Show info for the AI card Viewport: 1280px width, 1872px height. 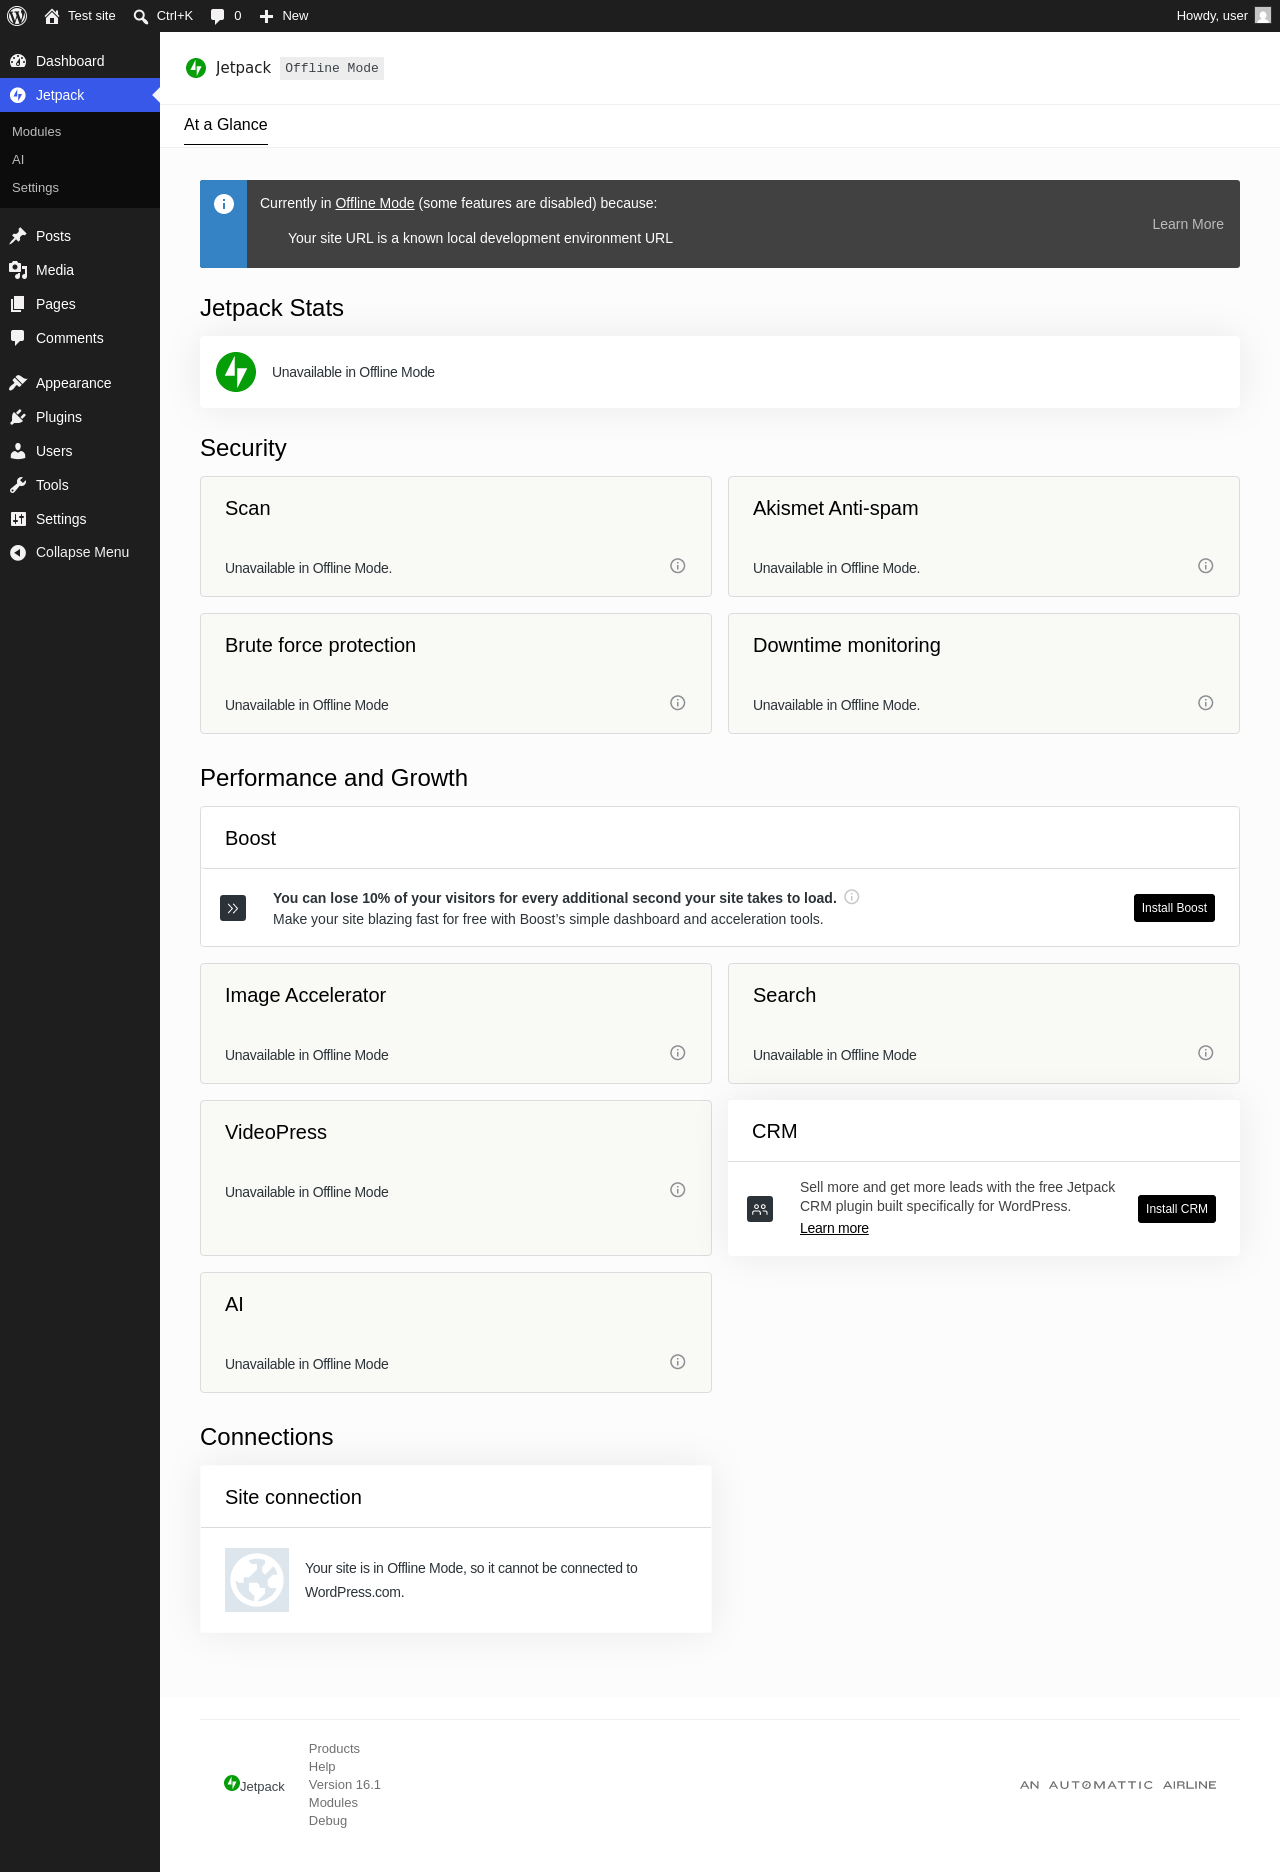click(678, 1362)
